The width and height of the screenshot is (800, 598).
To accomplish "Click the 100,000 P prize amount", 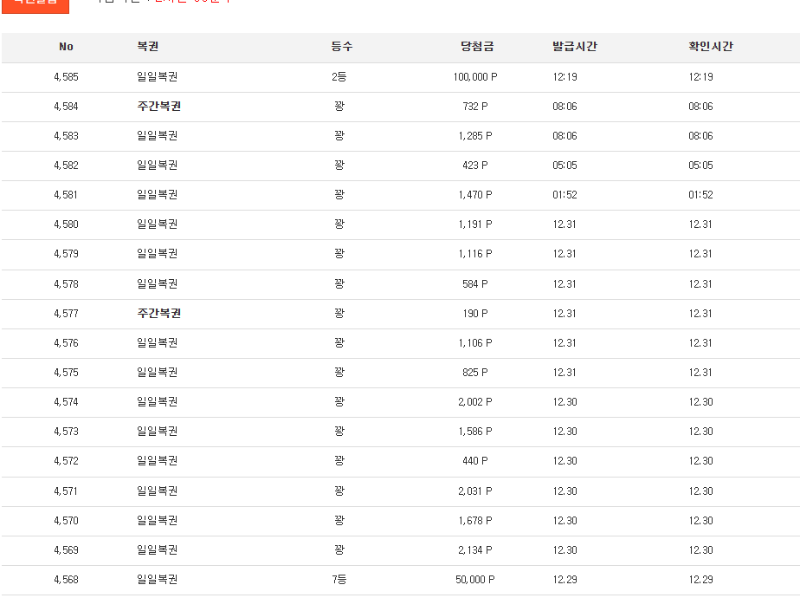I will coord(475,77).
